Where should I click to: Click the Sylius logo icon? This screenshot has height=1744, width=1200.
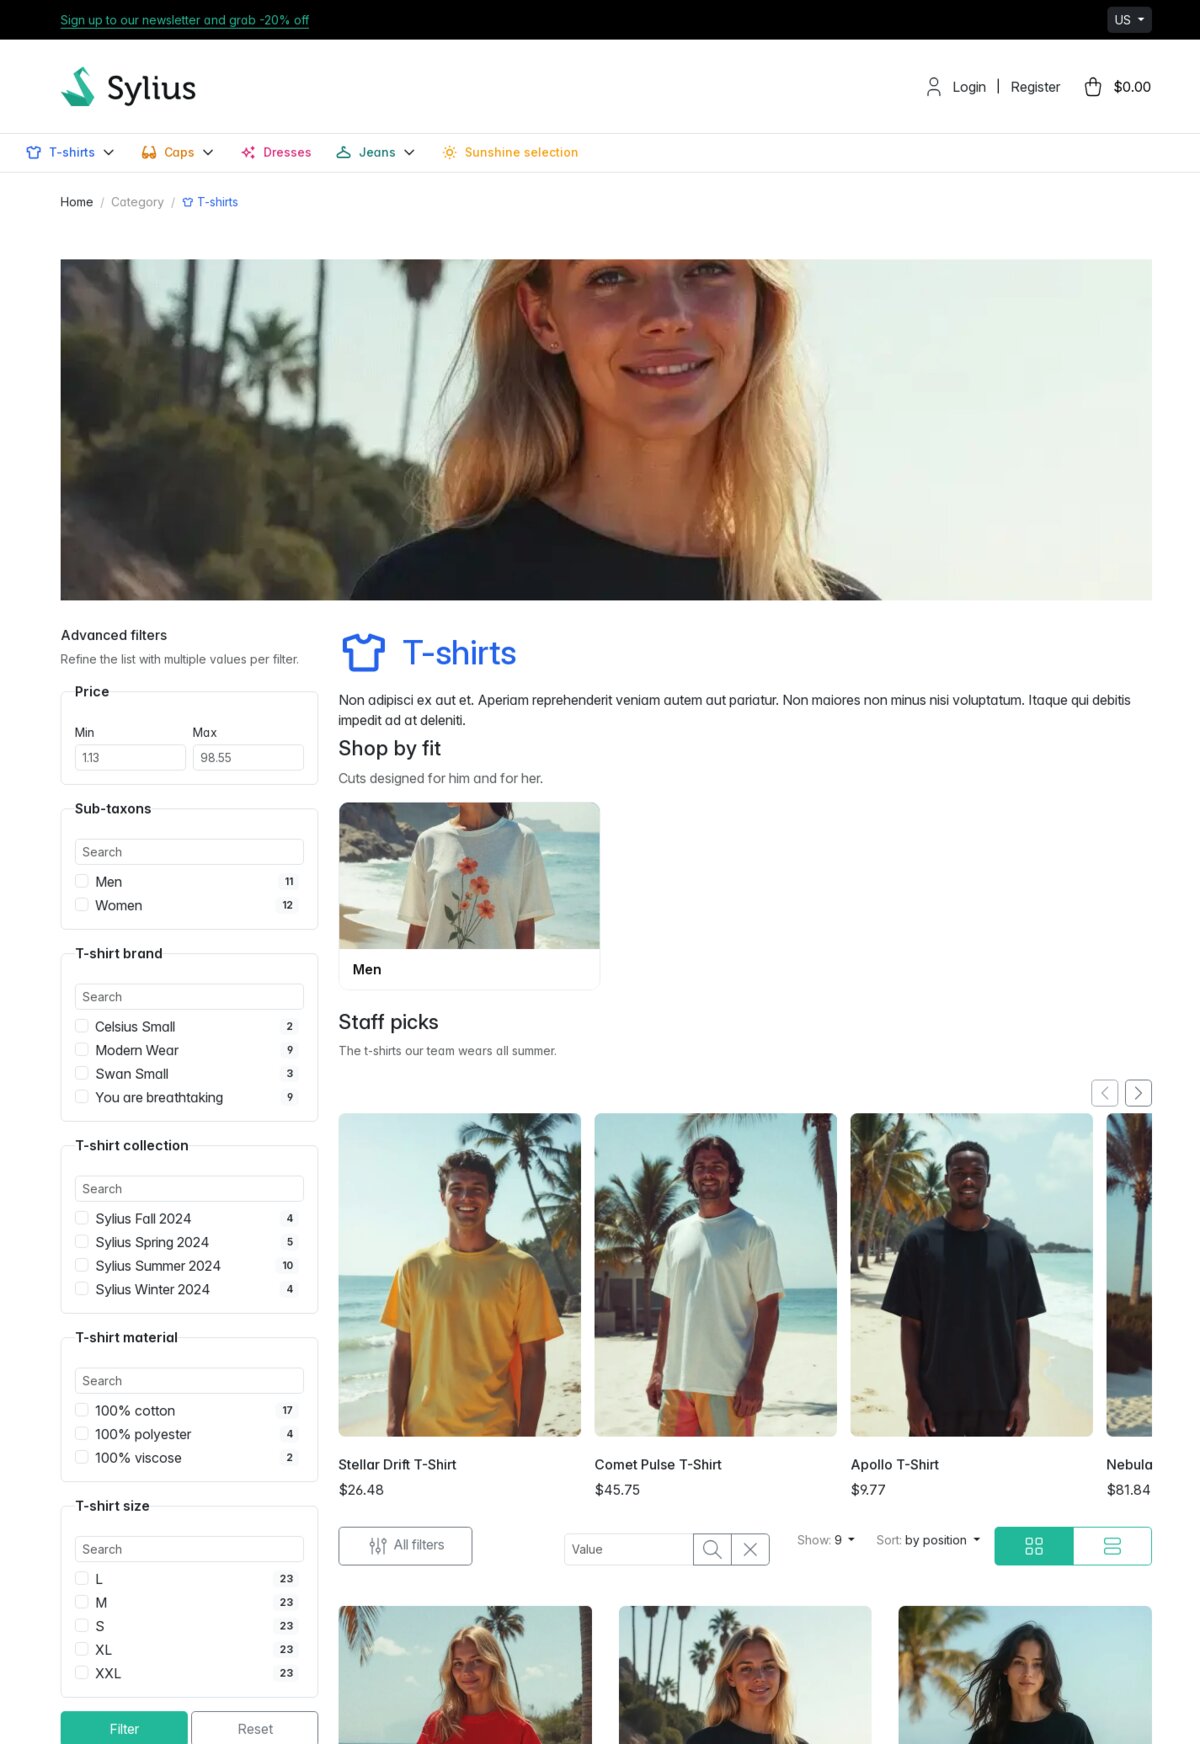pyautogui.click(x=78, y=87)
